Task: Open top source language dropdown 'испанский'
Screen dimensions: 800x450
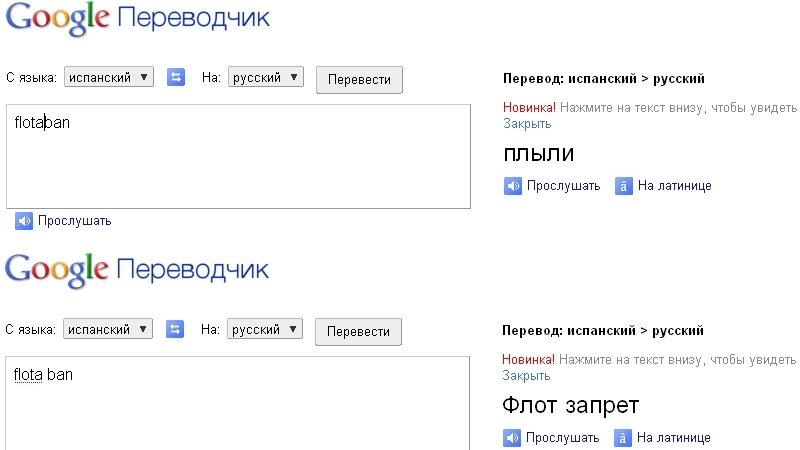Action: (x=108, y=77)
